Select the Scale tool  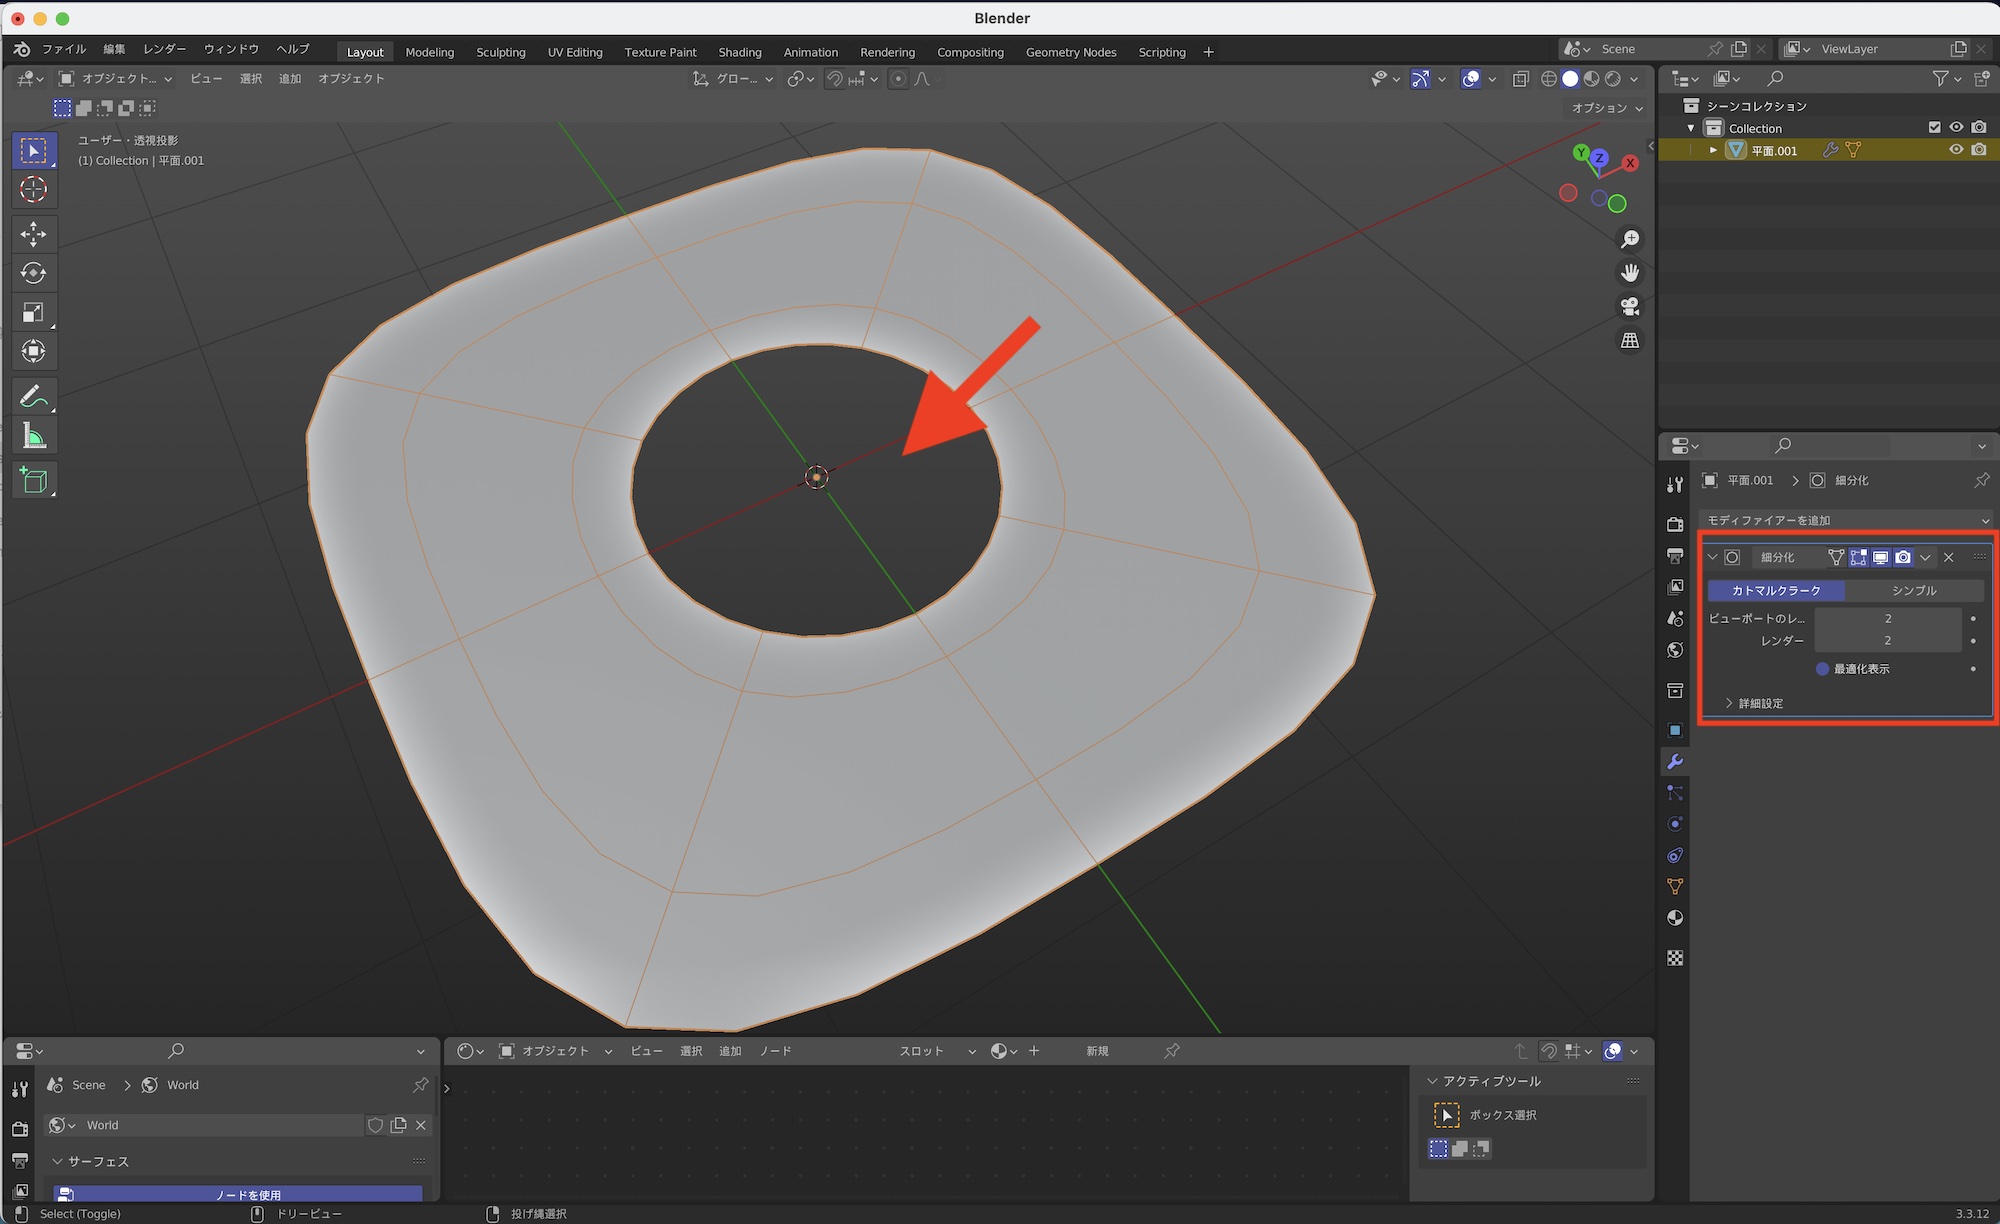coord(33,313)
